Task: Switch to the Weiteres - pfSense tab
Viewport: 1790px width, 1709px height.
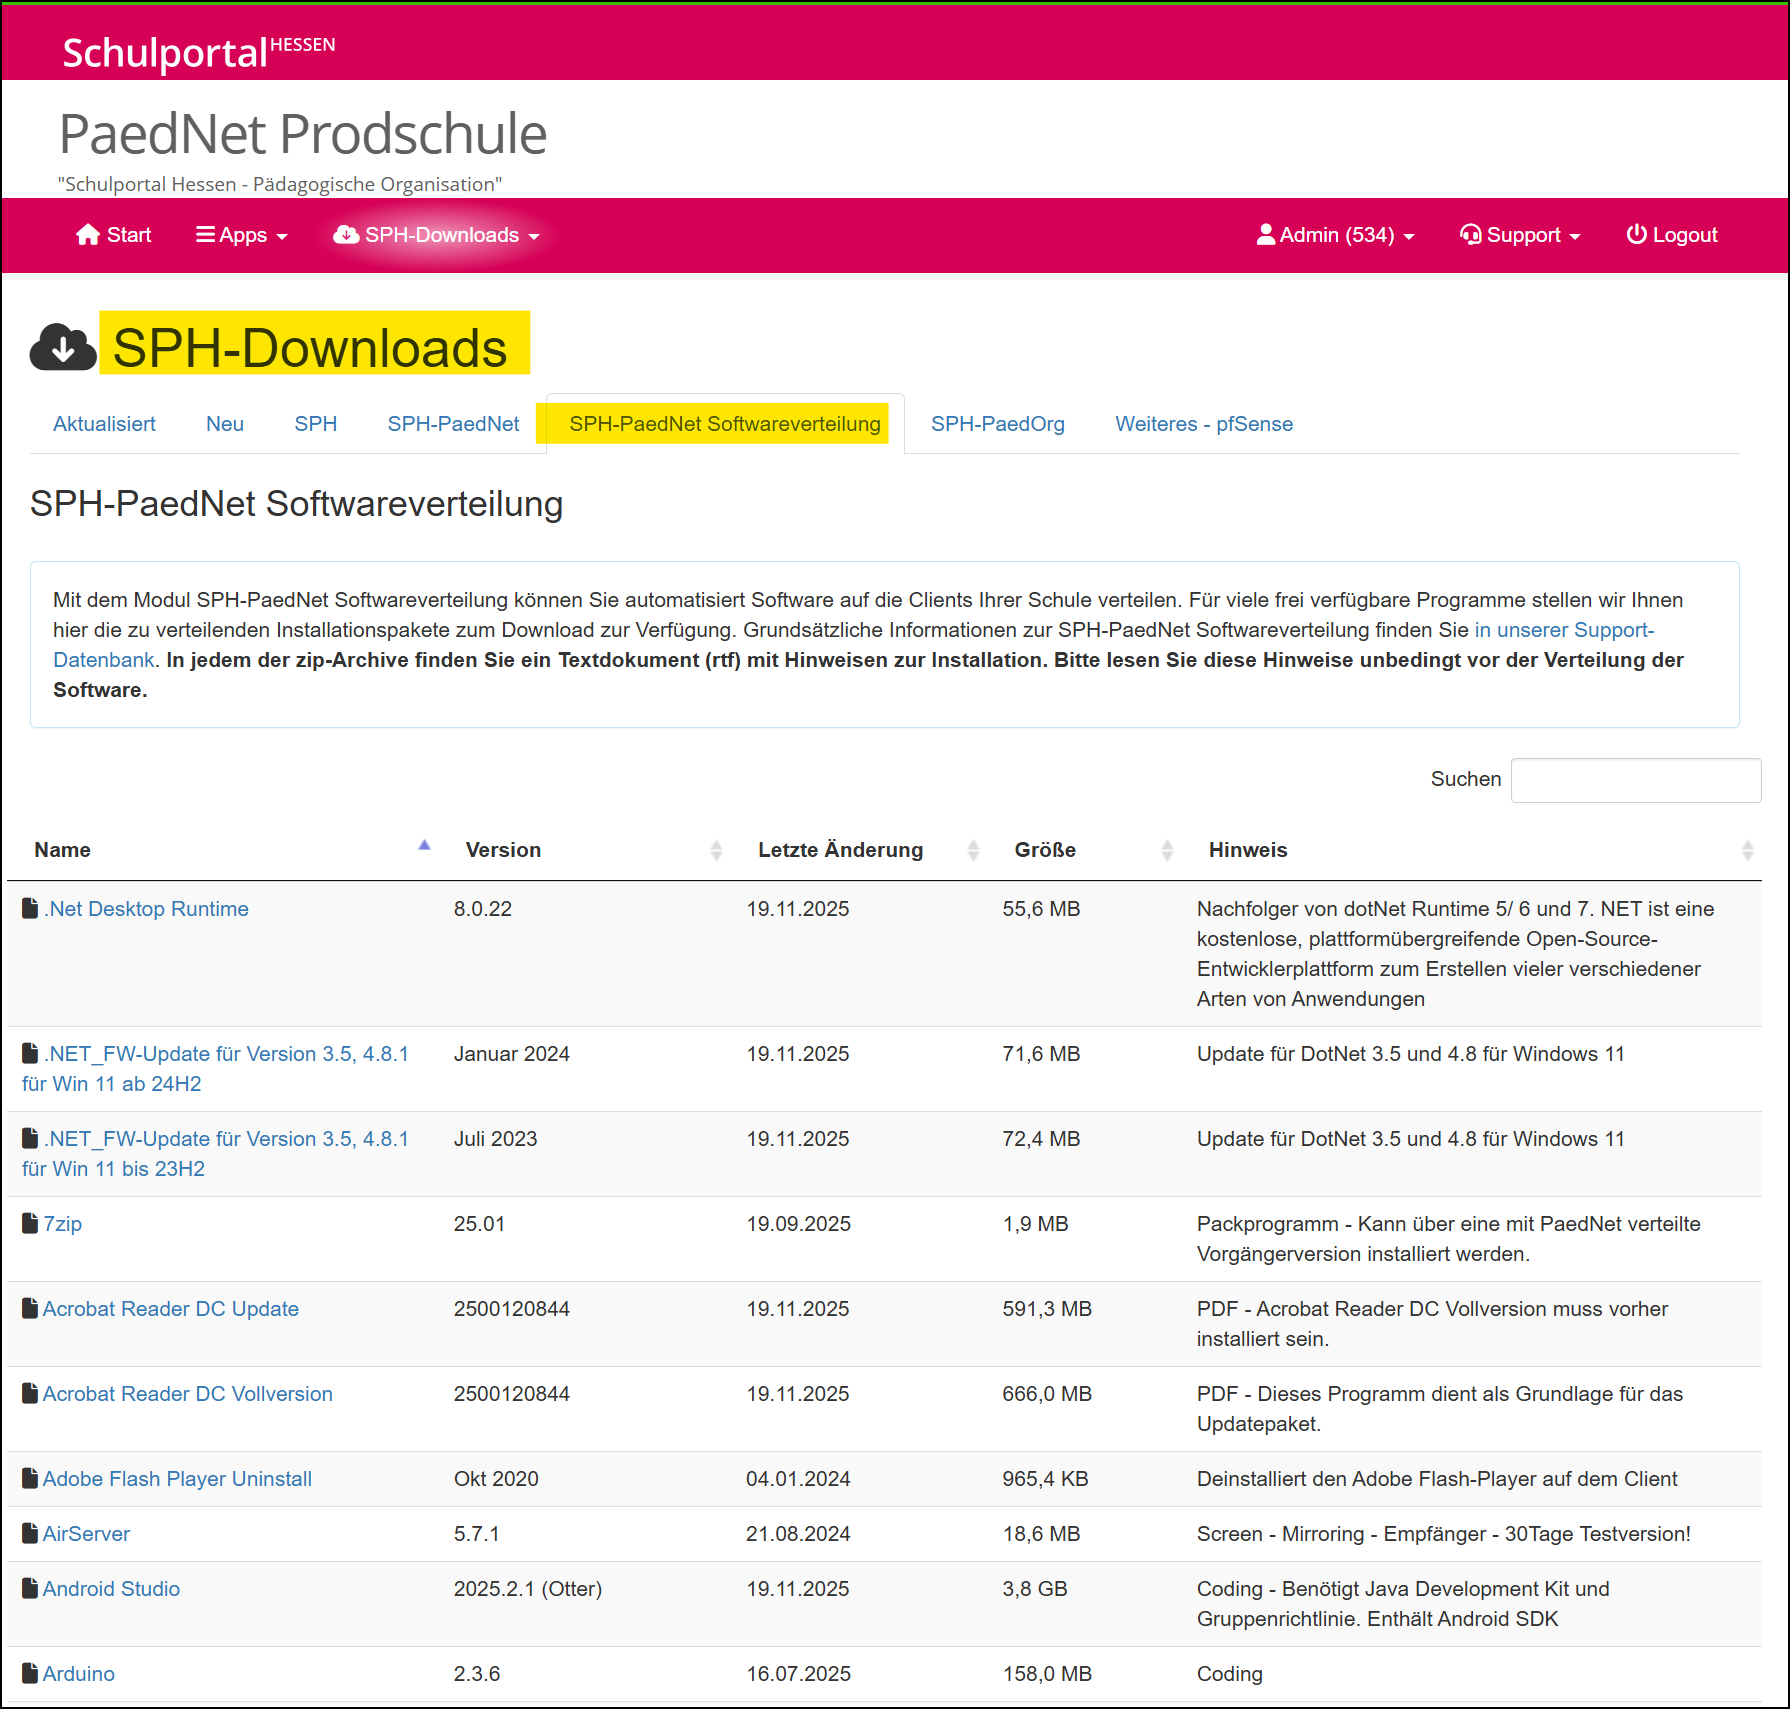Action: tap(1203, 423)
